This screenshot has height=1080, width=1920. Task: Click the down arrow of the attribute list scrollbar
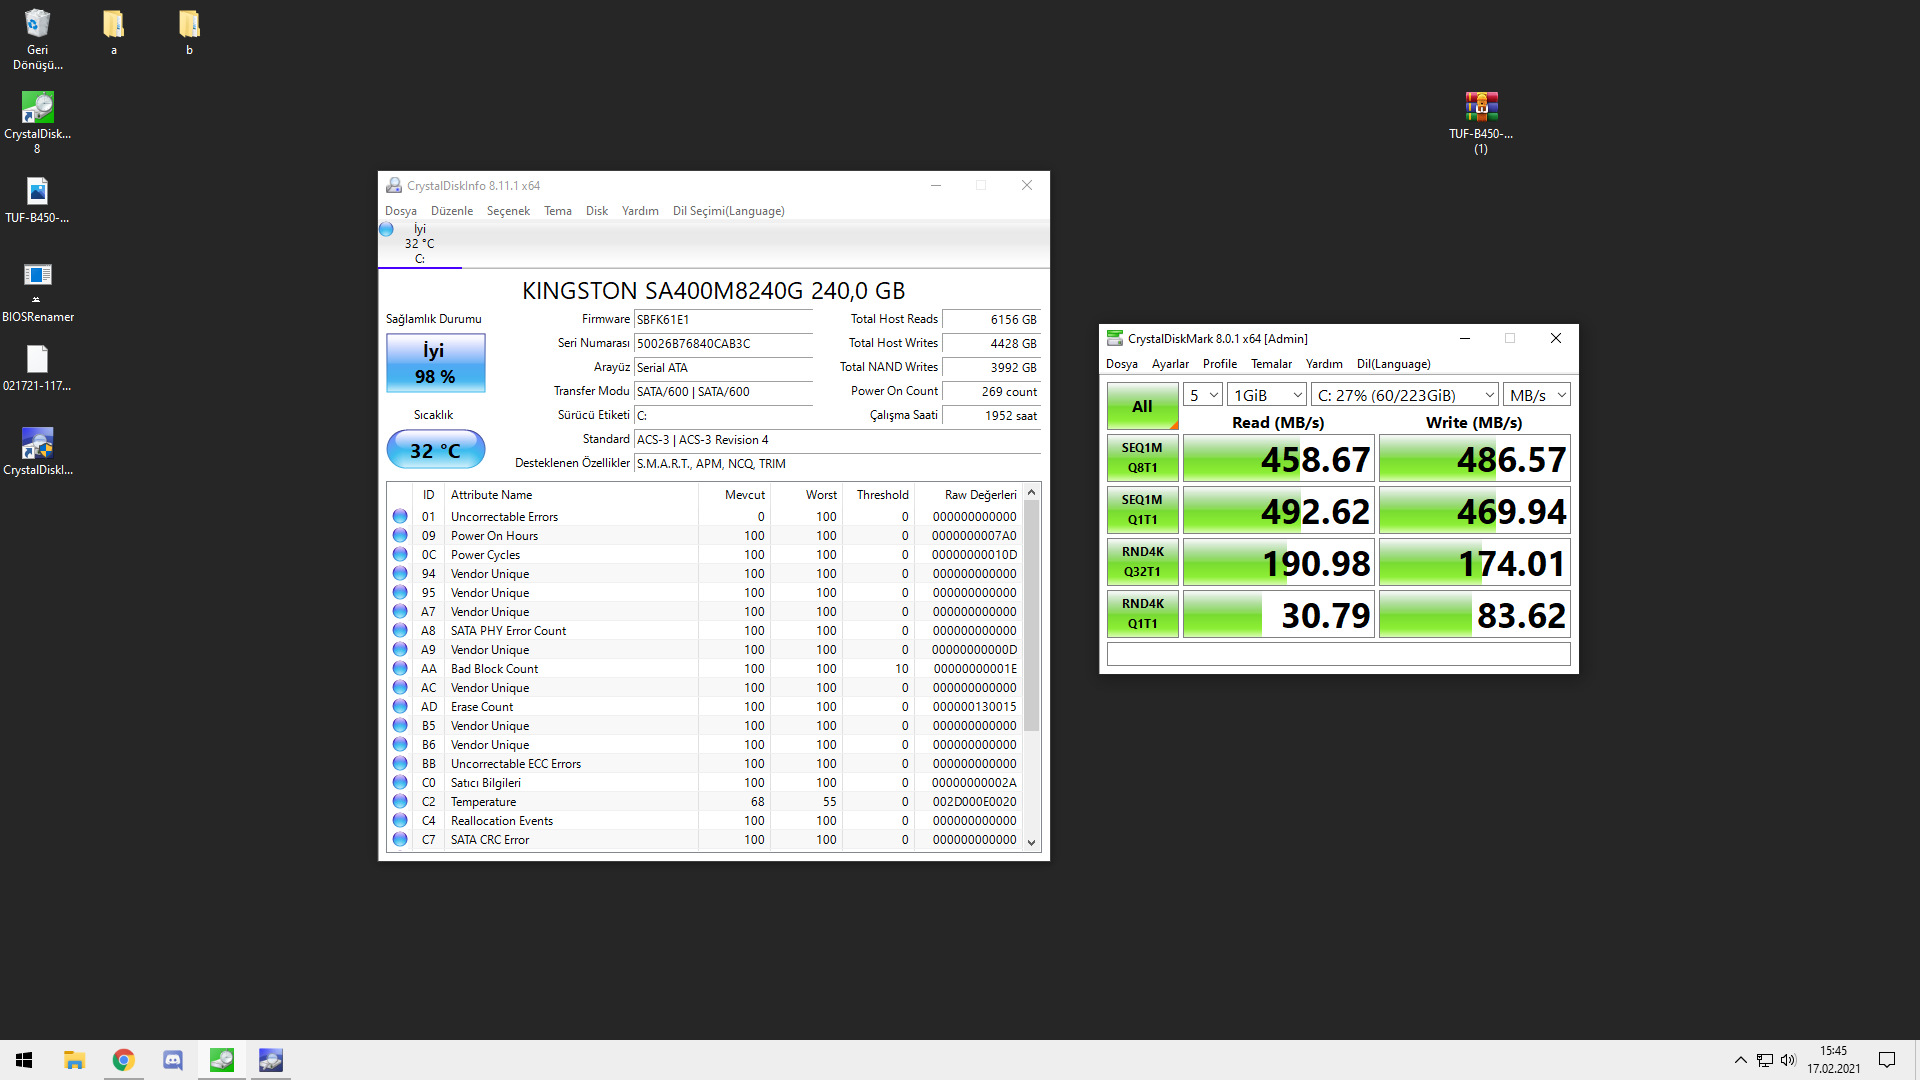(1031, 842)
